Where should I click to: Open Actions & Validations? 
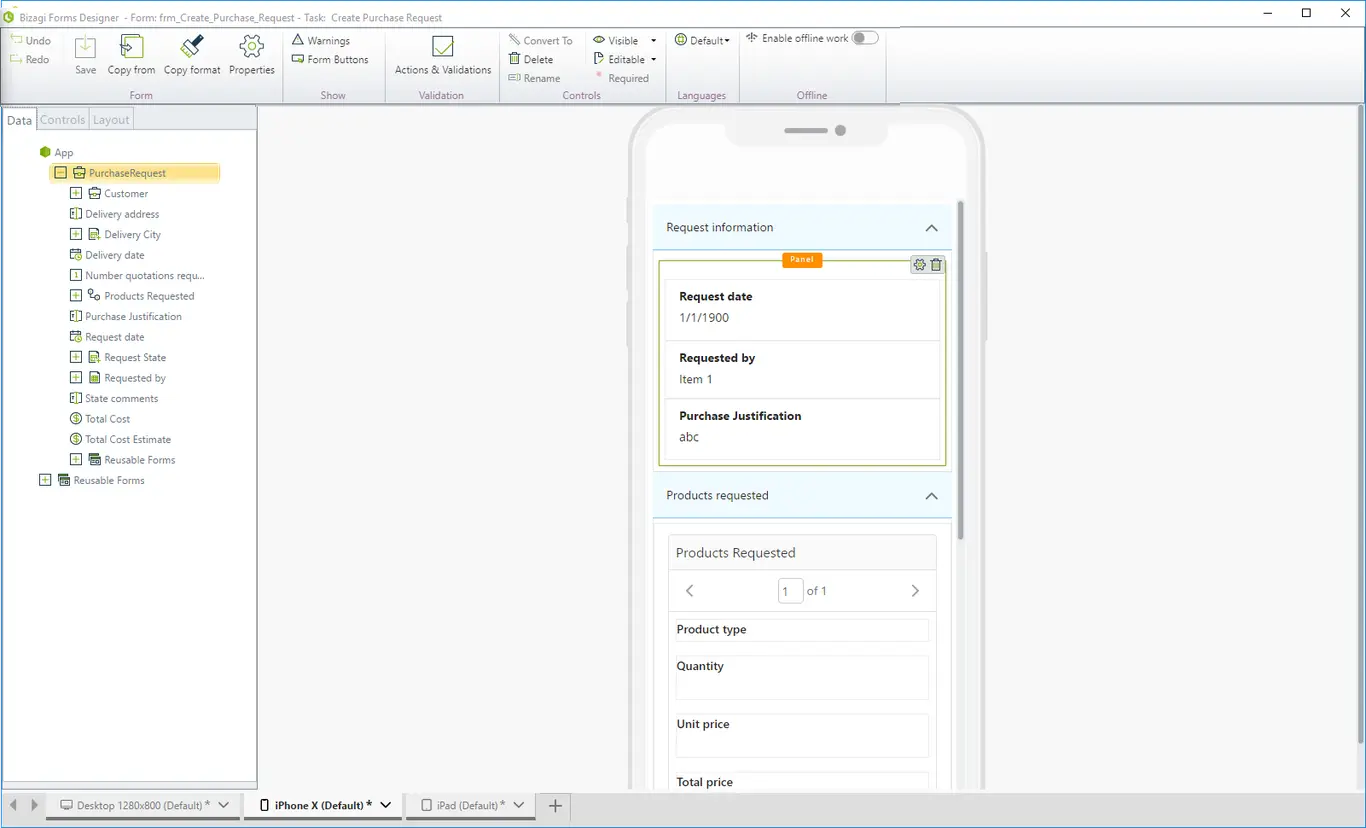(x=443, y=47)
